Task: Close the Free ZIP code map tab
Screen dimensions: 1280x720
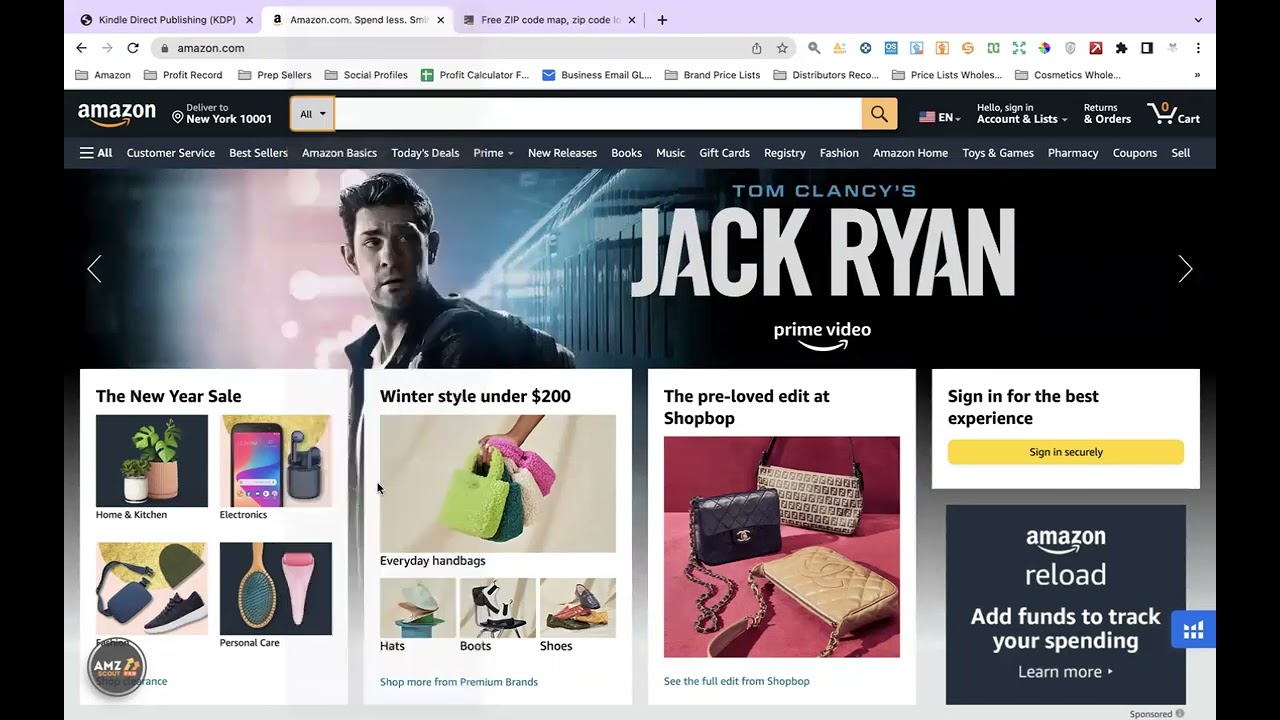Action: [x=632, y=20]
